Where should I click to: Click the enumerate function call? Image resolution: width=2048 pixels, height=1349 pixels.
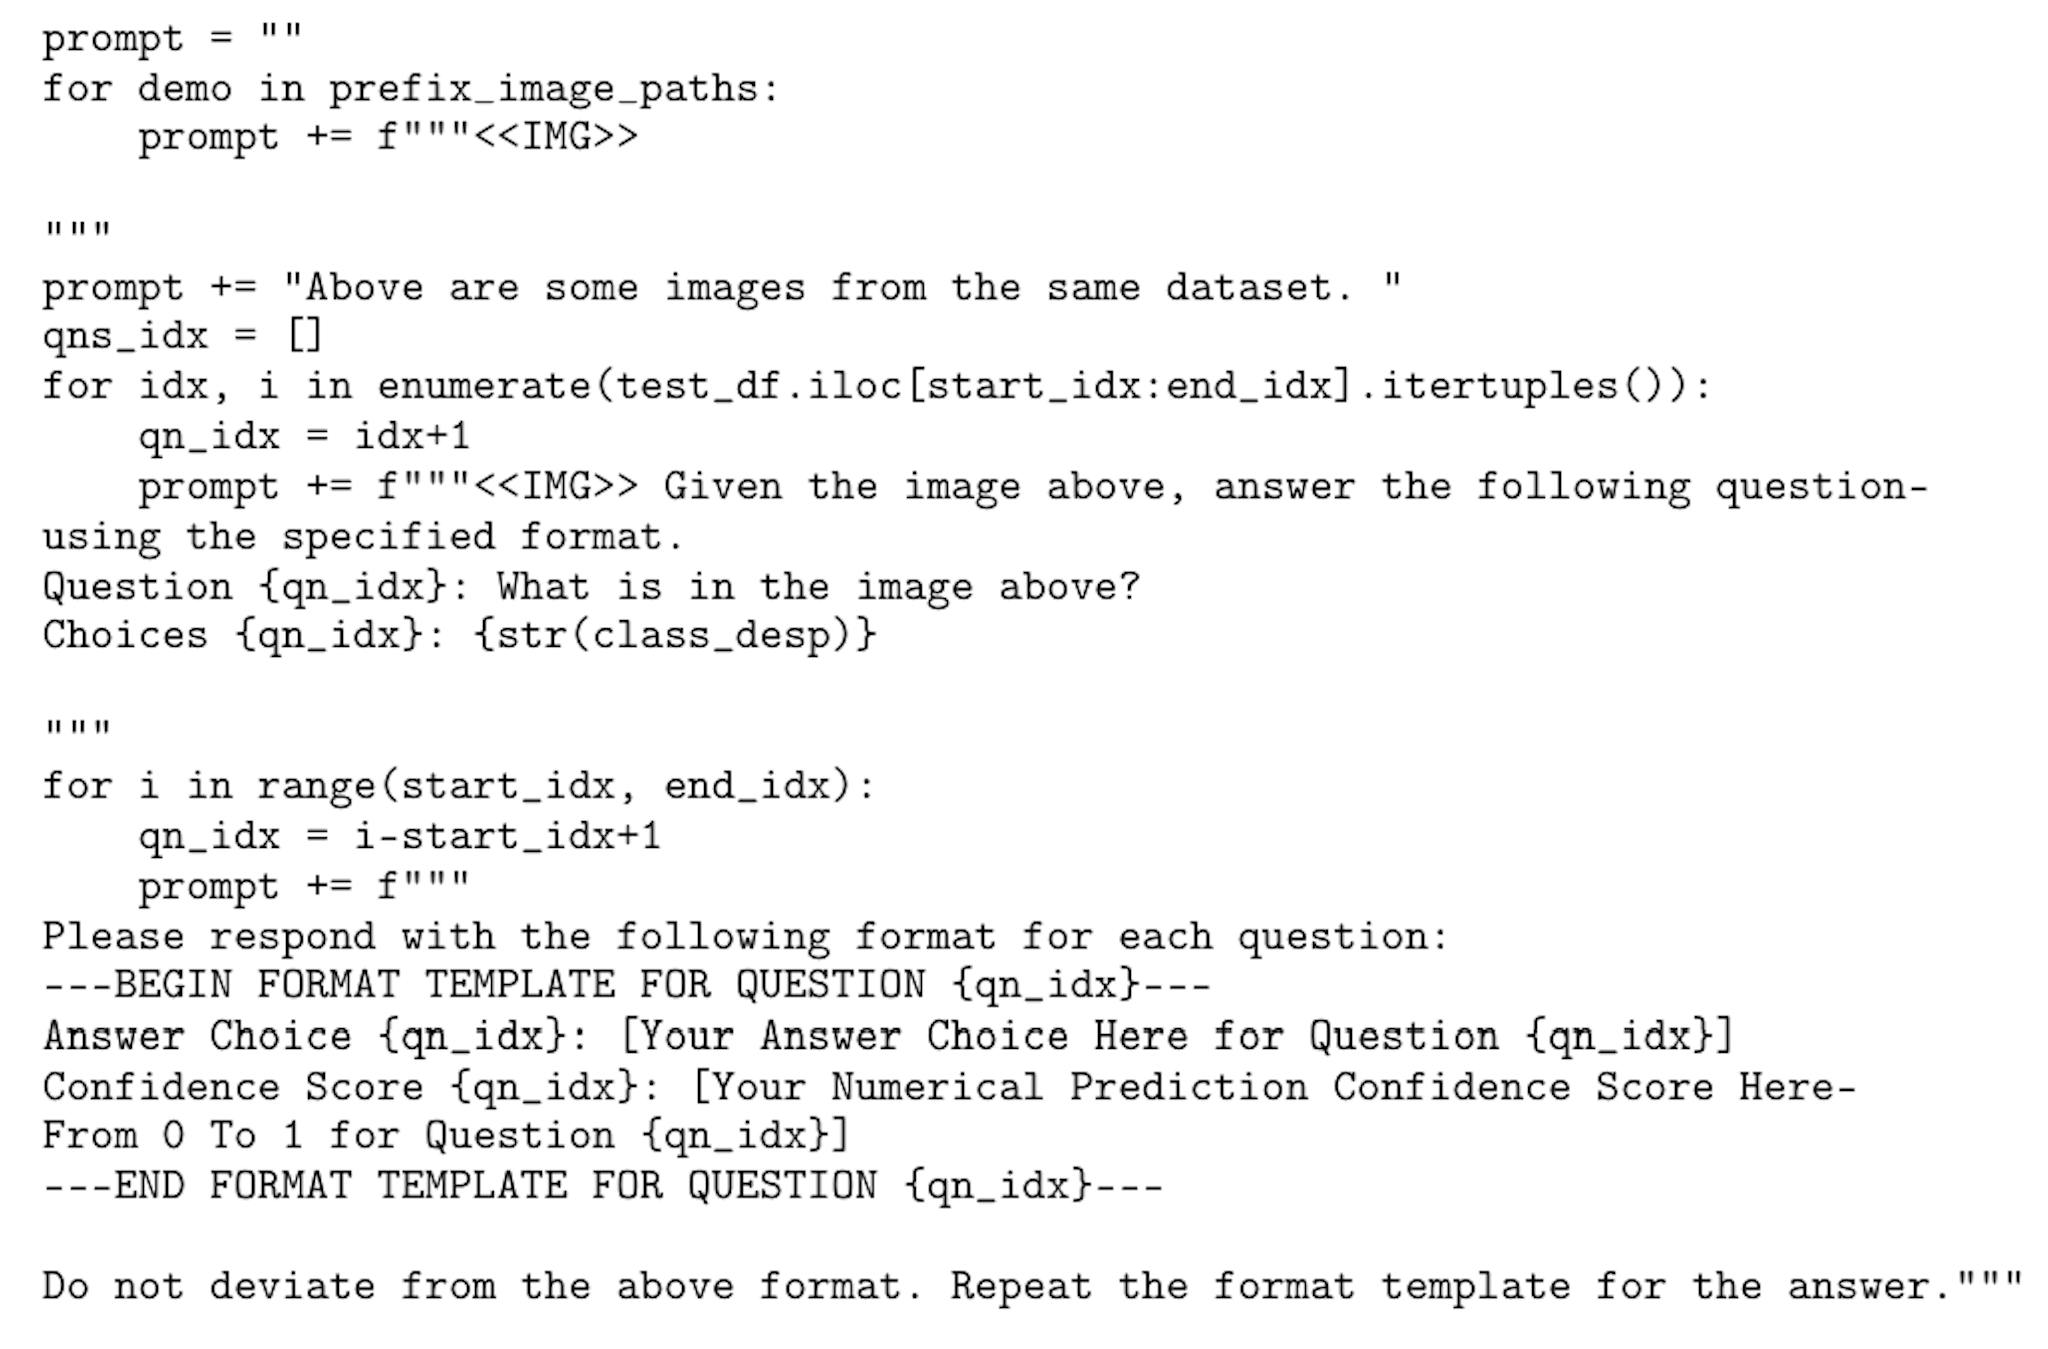484,386
